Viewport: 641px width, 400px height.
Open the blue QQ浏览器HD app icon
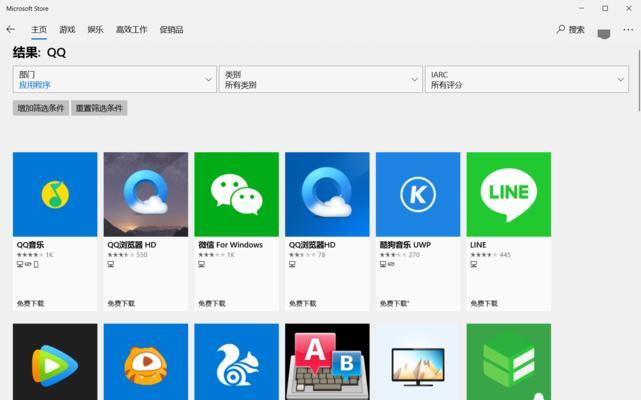point(327,194)
